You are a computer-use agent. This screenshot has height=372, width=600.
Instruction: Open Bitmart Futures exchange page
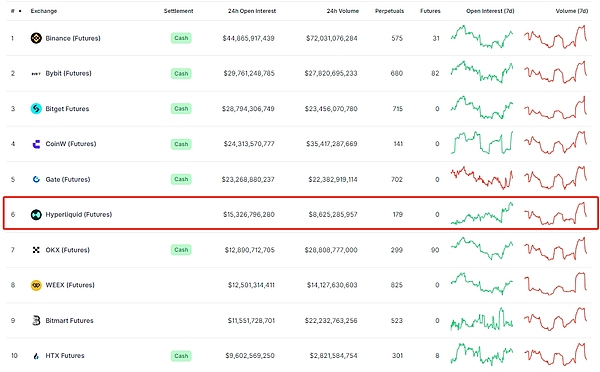pyautogui.click(x=69, y=320)
